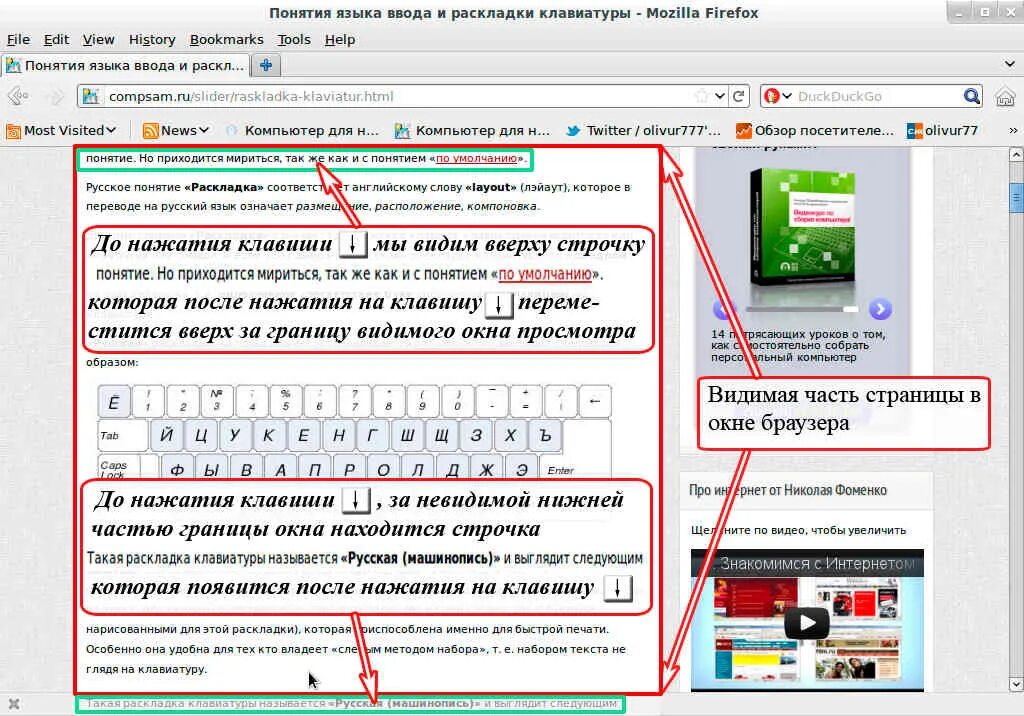
Task: Open the address bar history dropdown arrow
Action: point(720,97)
